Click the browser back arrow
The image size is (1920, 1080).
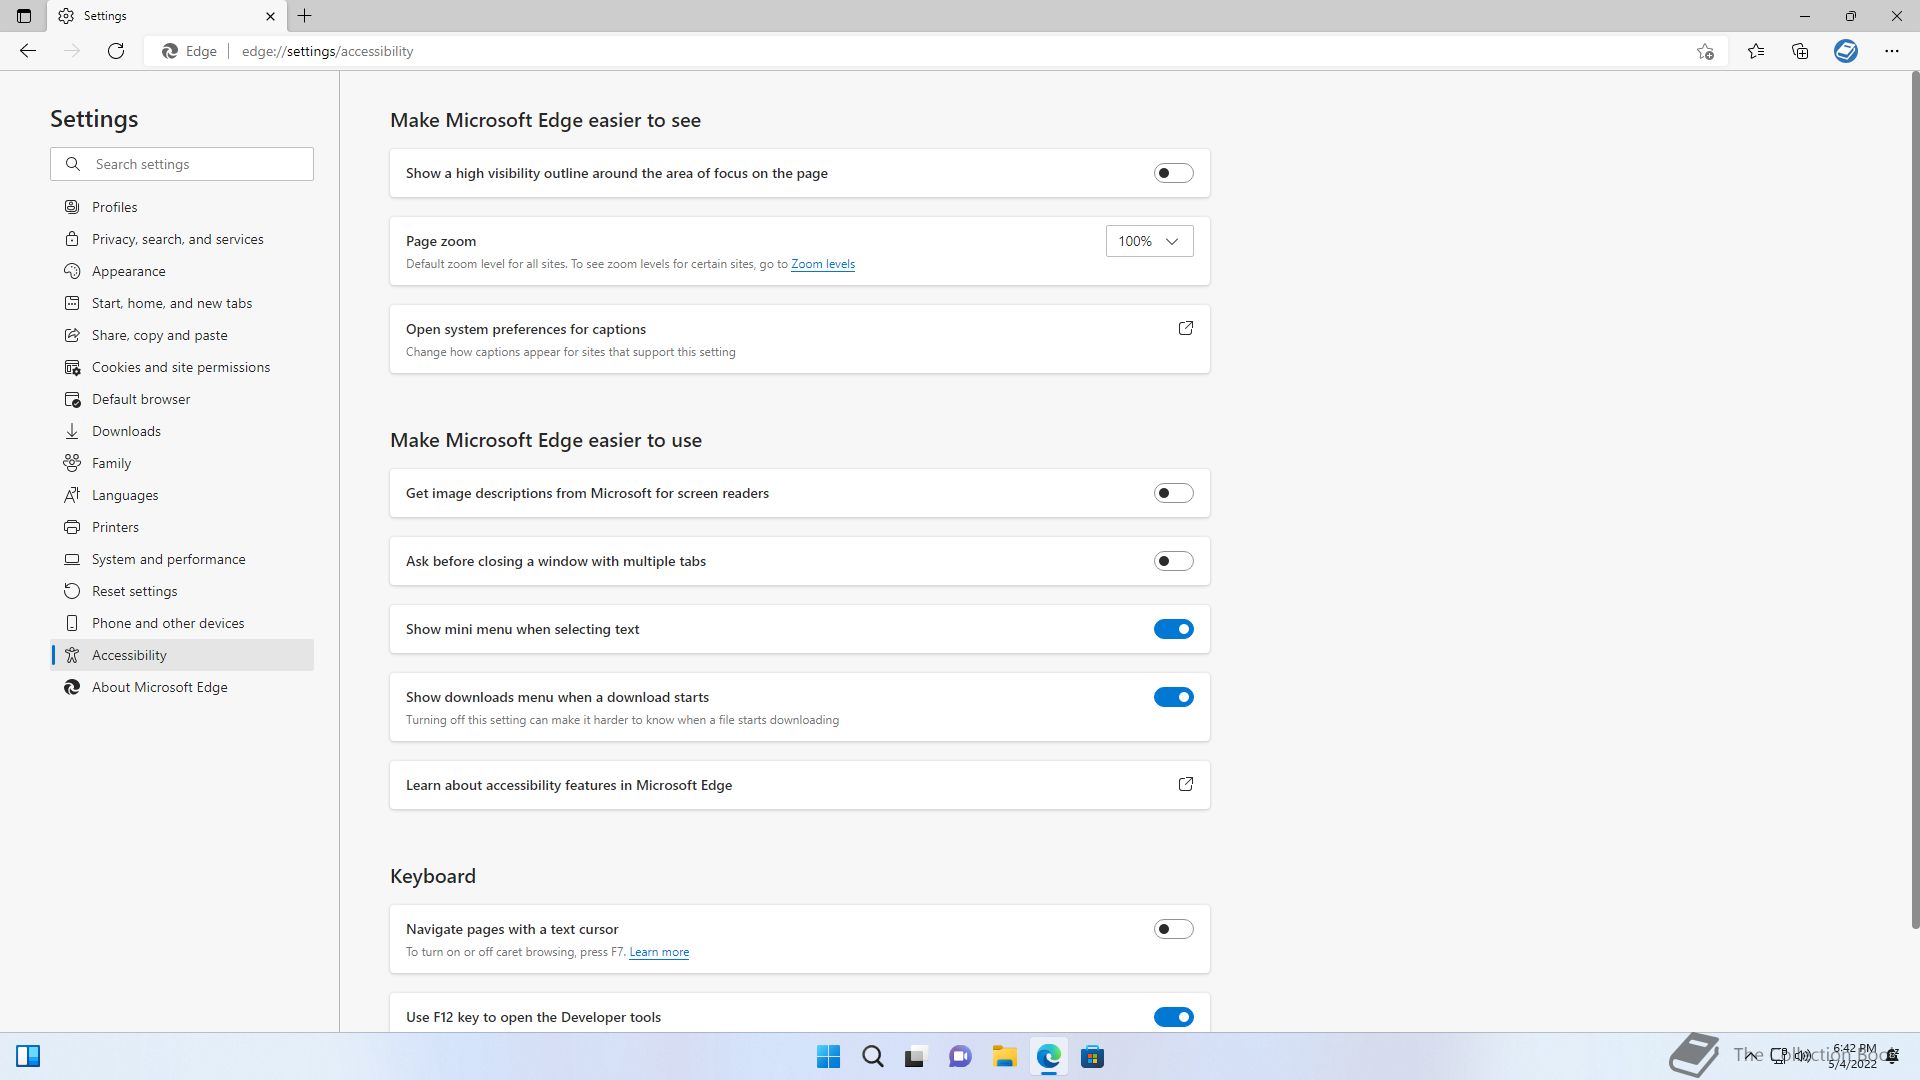click(x=28, y=51)
